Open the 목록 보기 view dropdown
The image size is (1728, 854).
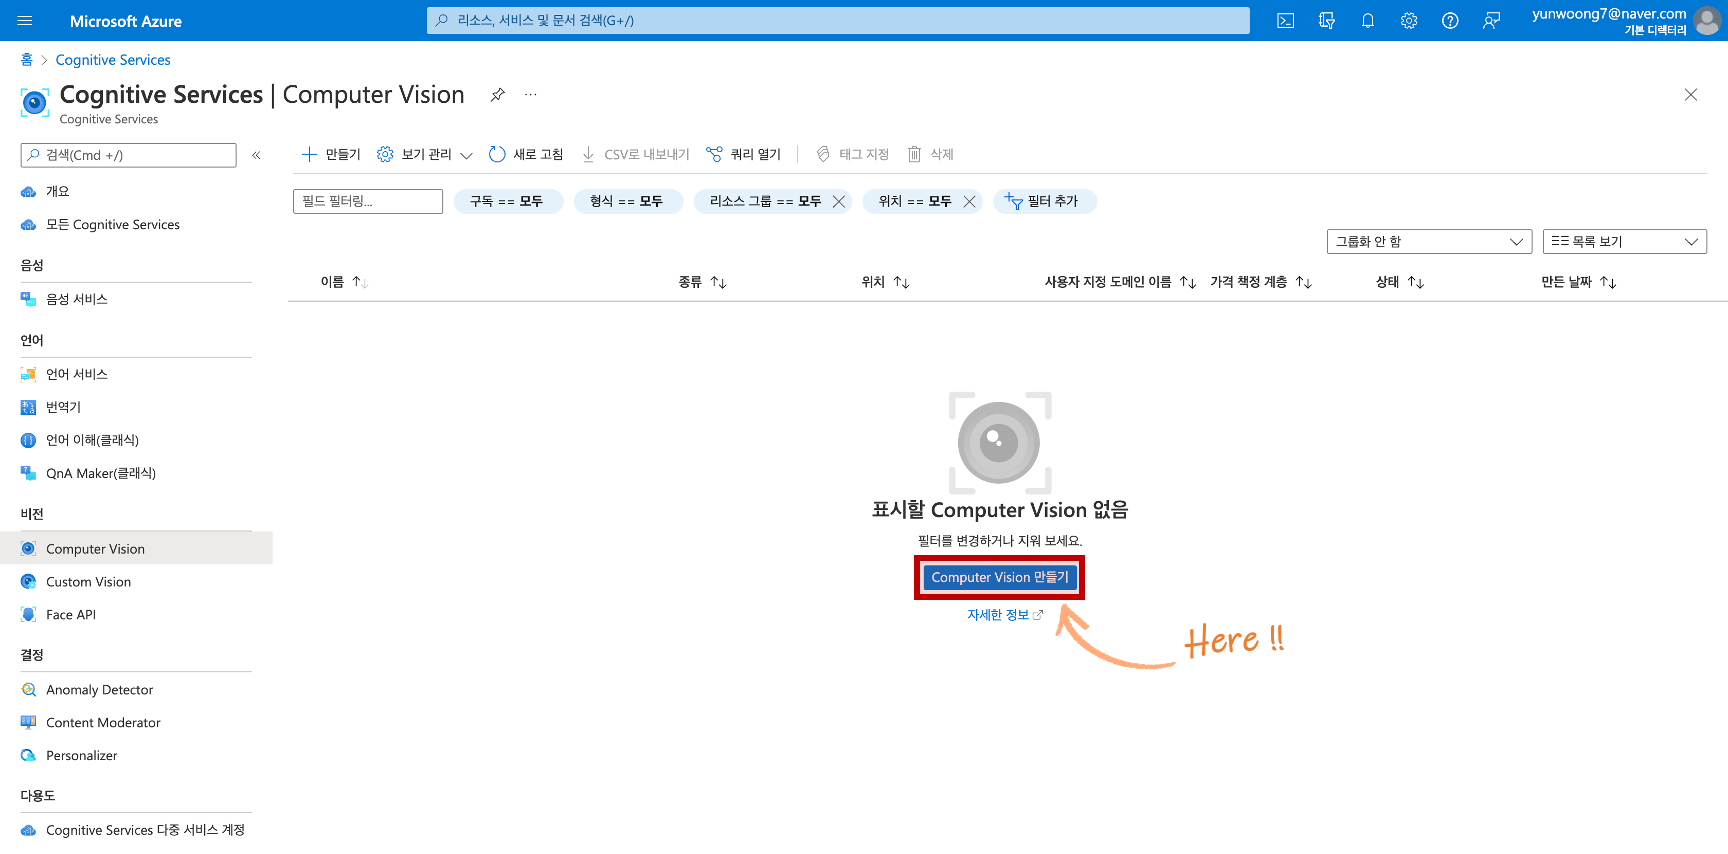pos(1625,241)
